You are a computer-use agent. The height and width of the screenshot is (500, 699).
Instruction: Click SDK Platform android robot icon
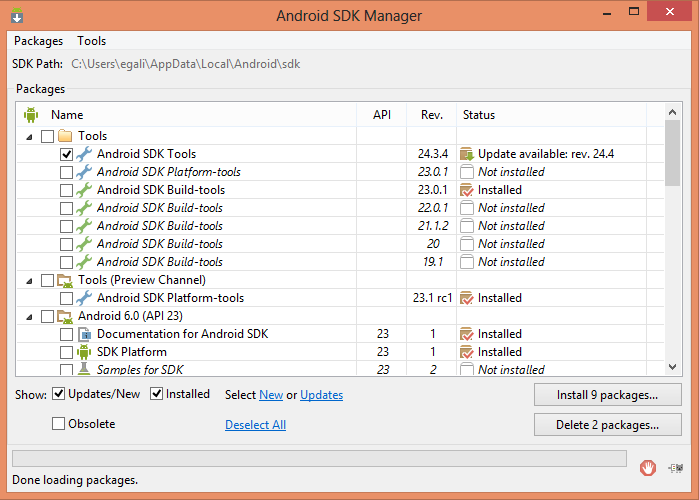coord(84,352)
